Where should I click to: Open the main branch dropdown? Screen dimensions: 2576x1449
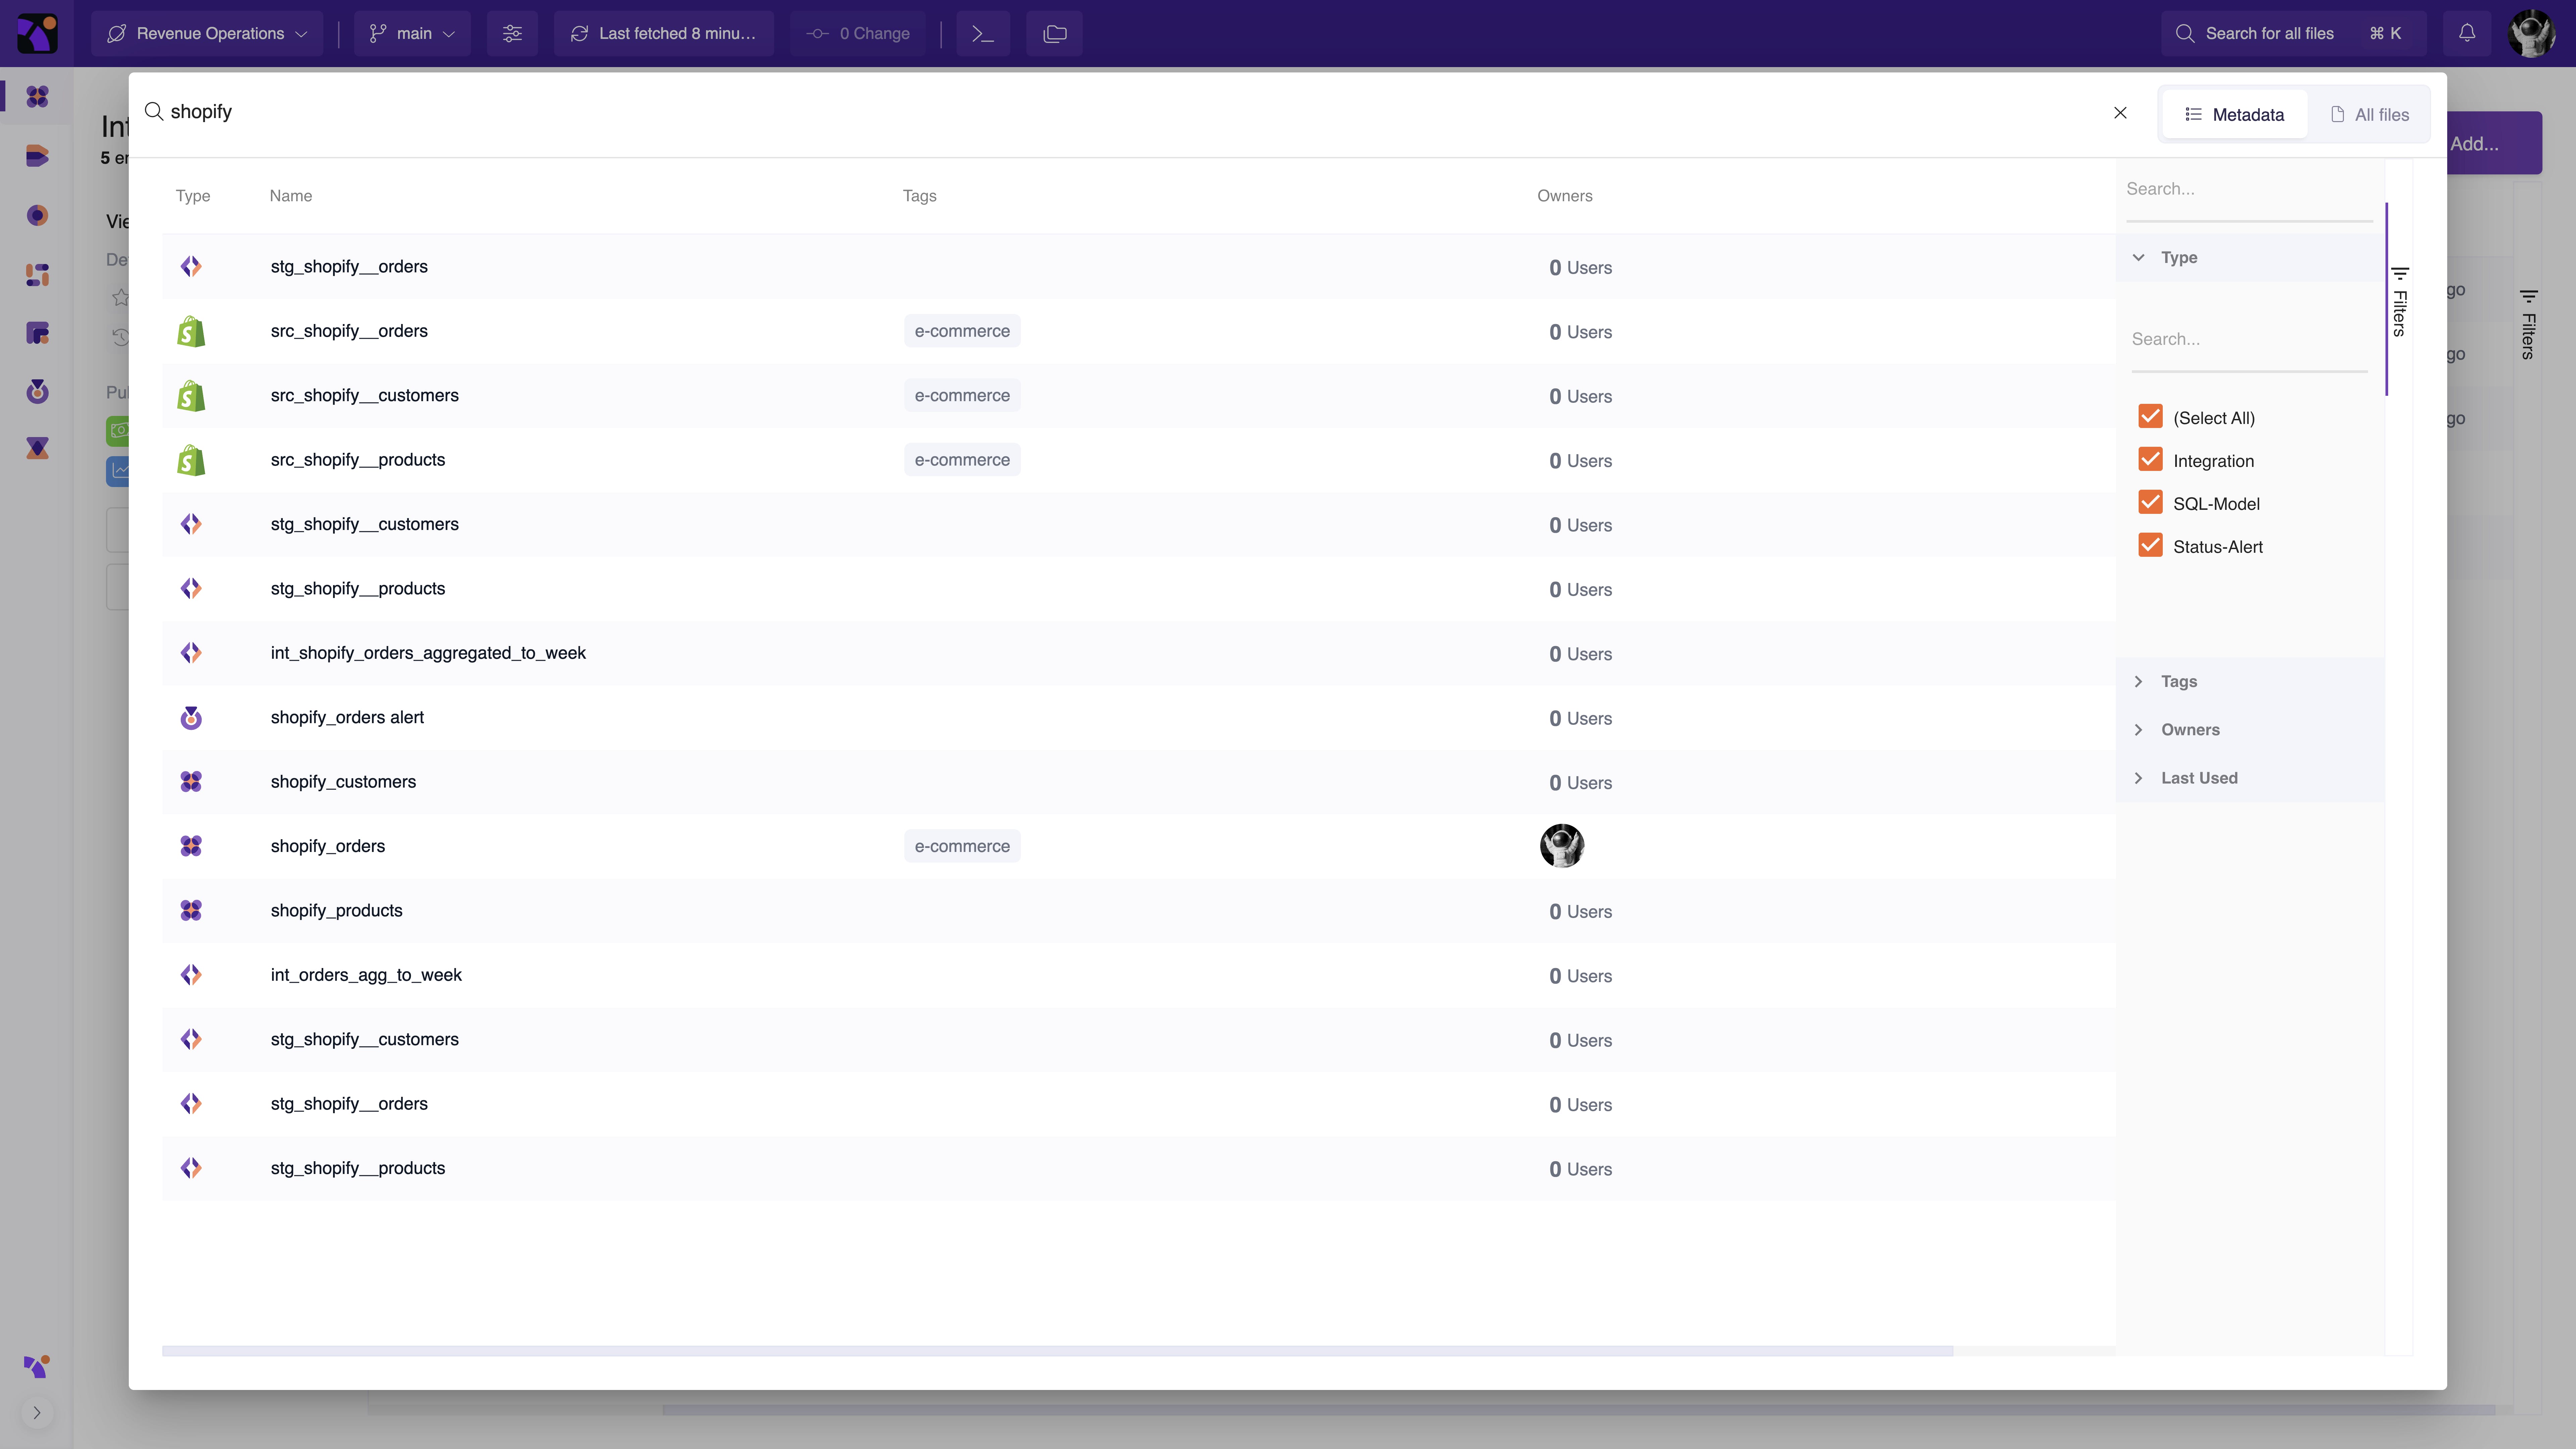412,33
